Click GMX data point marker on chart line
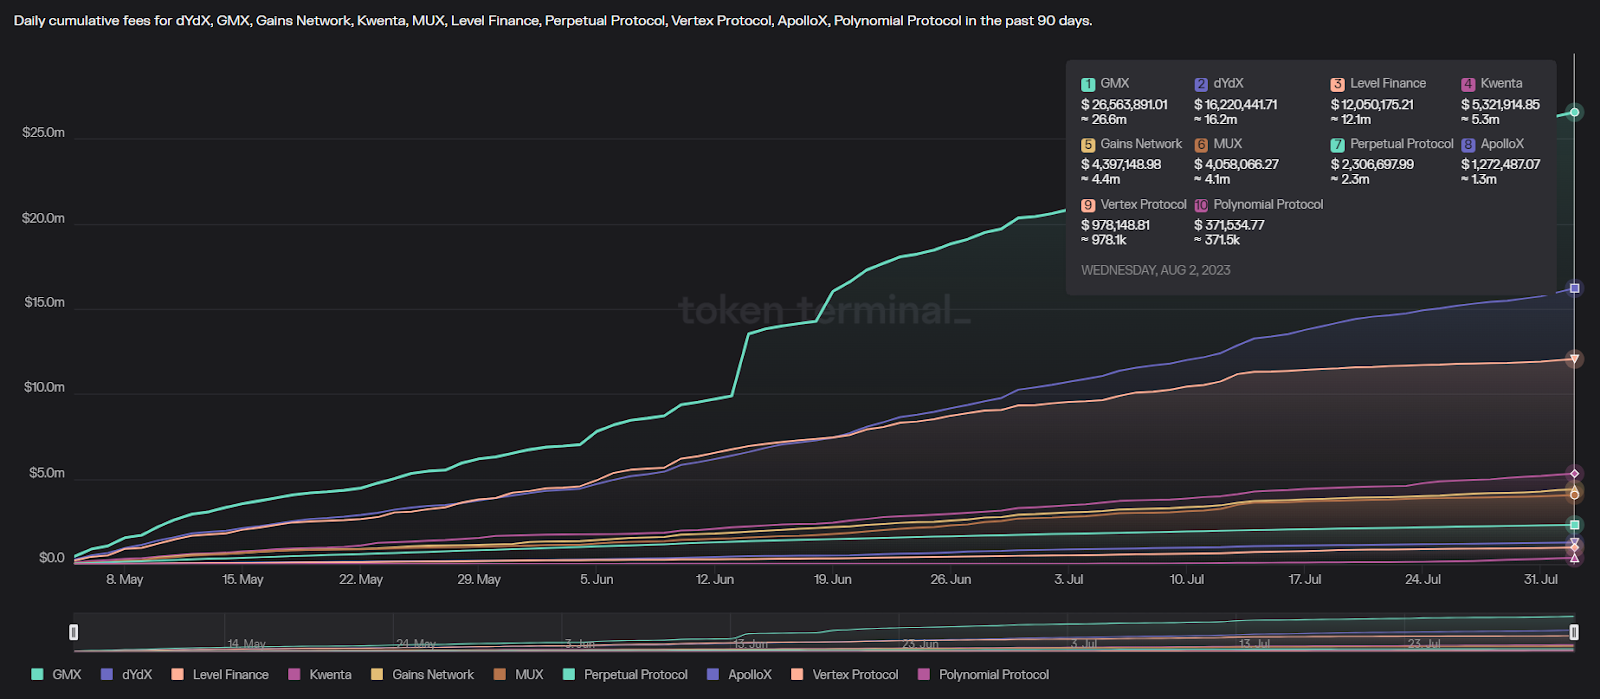The image size is (1600, 699). point(1574,112)
